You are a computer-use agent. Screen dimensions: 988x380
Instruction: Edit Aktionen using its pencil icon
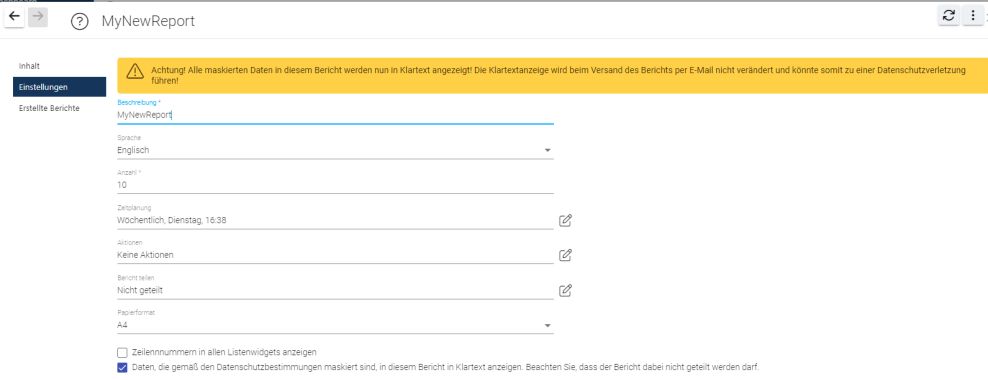(566, 255)
